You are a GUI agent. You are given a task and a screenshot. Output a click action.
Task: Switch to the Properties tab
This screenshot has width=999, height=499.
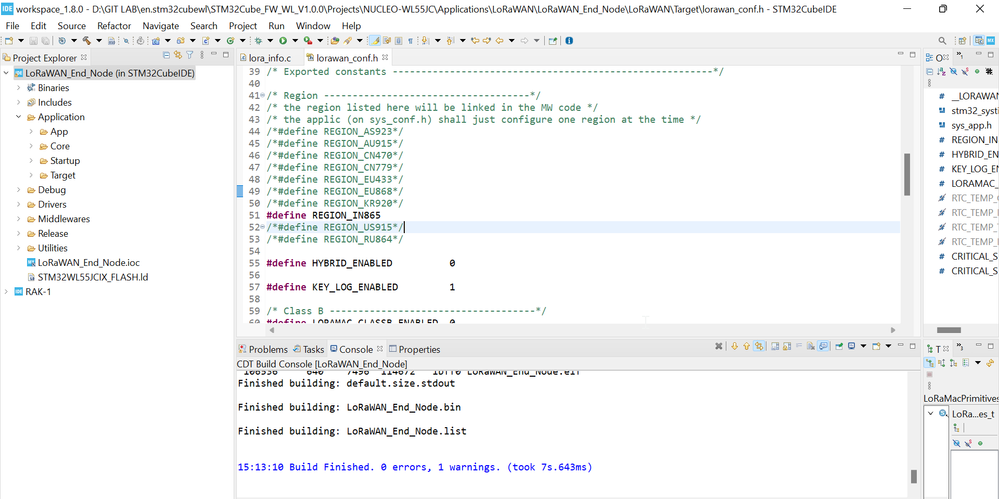(414, 349)
